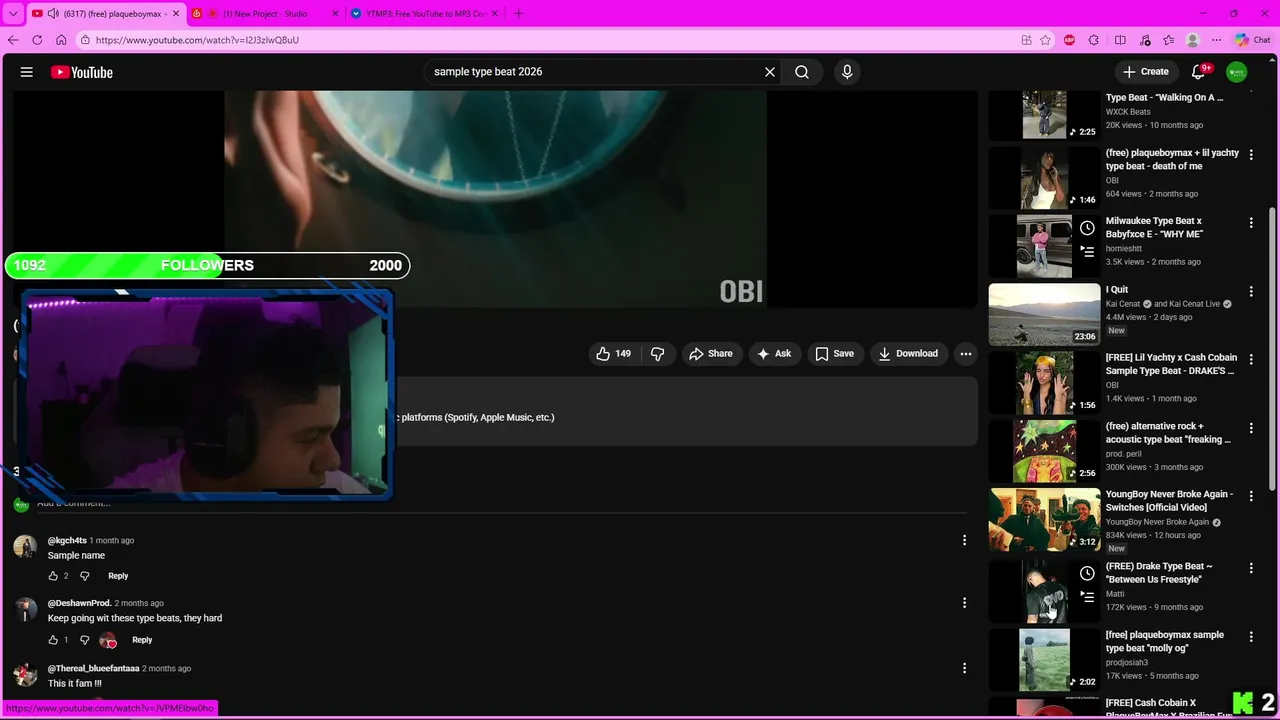Start voice search with microphone

coord(847,72)
